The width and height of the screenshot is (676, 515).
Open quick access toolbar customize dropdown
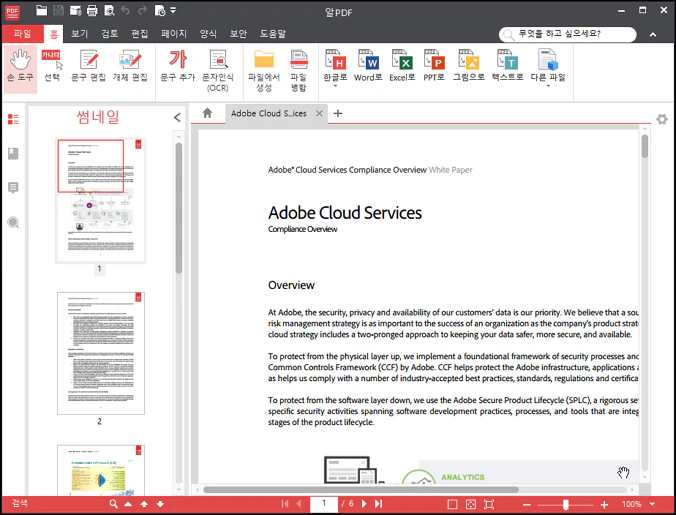[173, 10]
